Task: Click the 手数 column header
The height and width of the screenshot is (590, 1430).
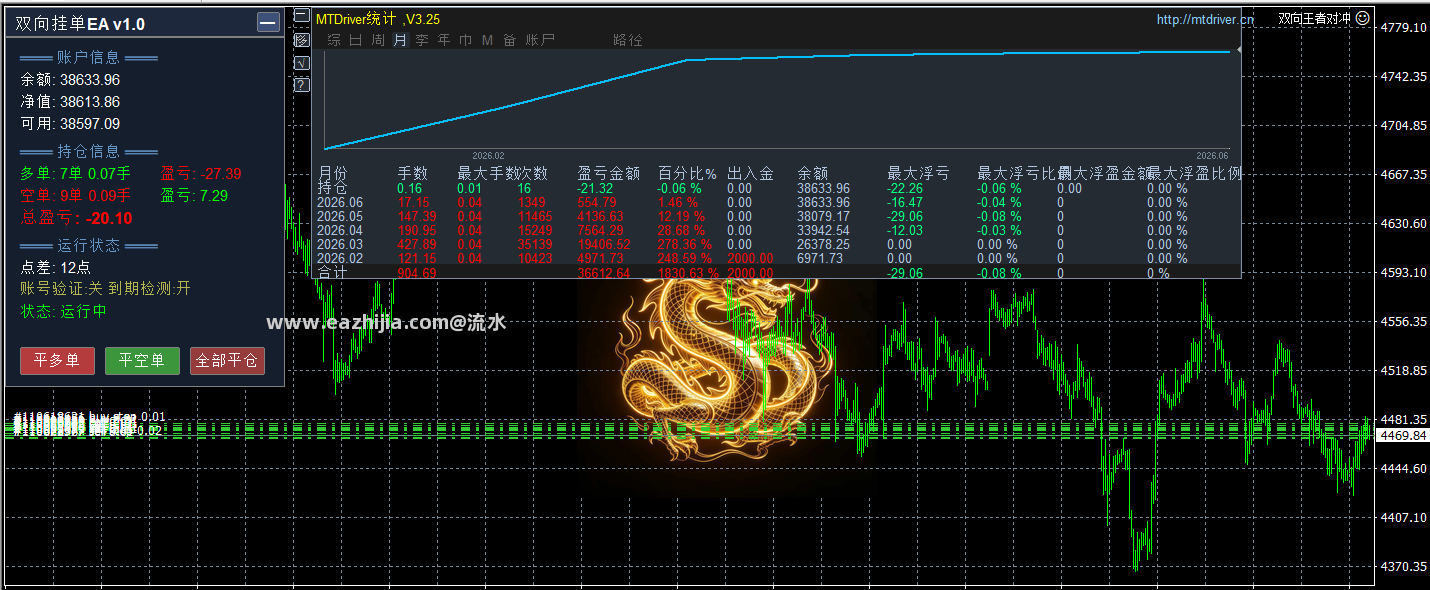Action: click(412, 173)
